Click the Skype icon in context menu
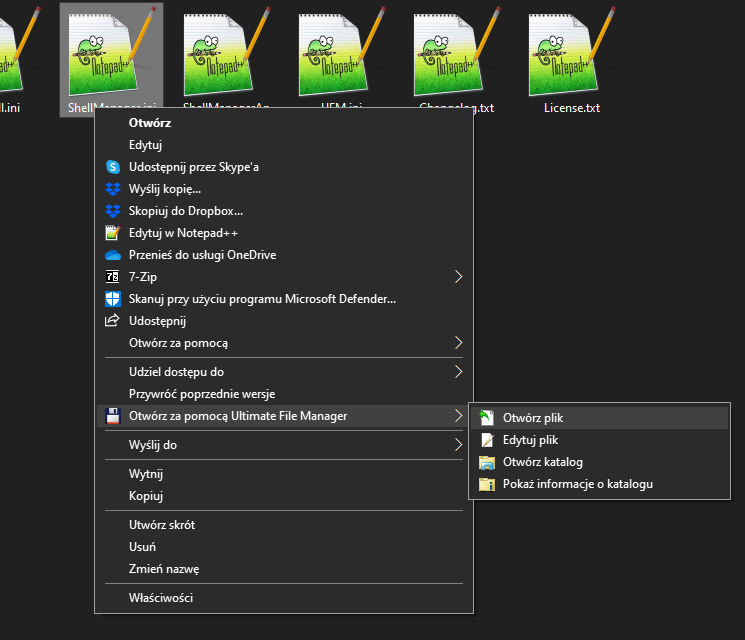745x640 pixels. point(113,167)
